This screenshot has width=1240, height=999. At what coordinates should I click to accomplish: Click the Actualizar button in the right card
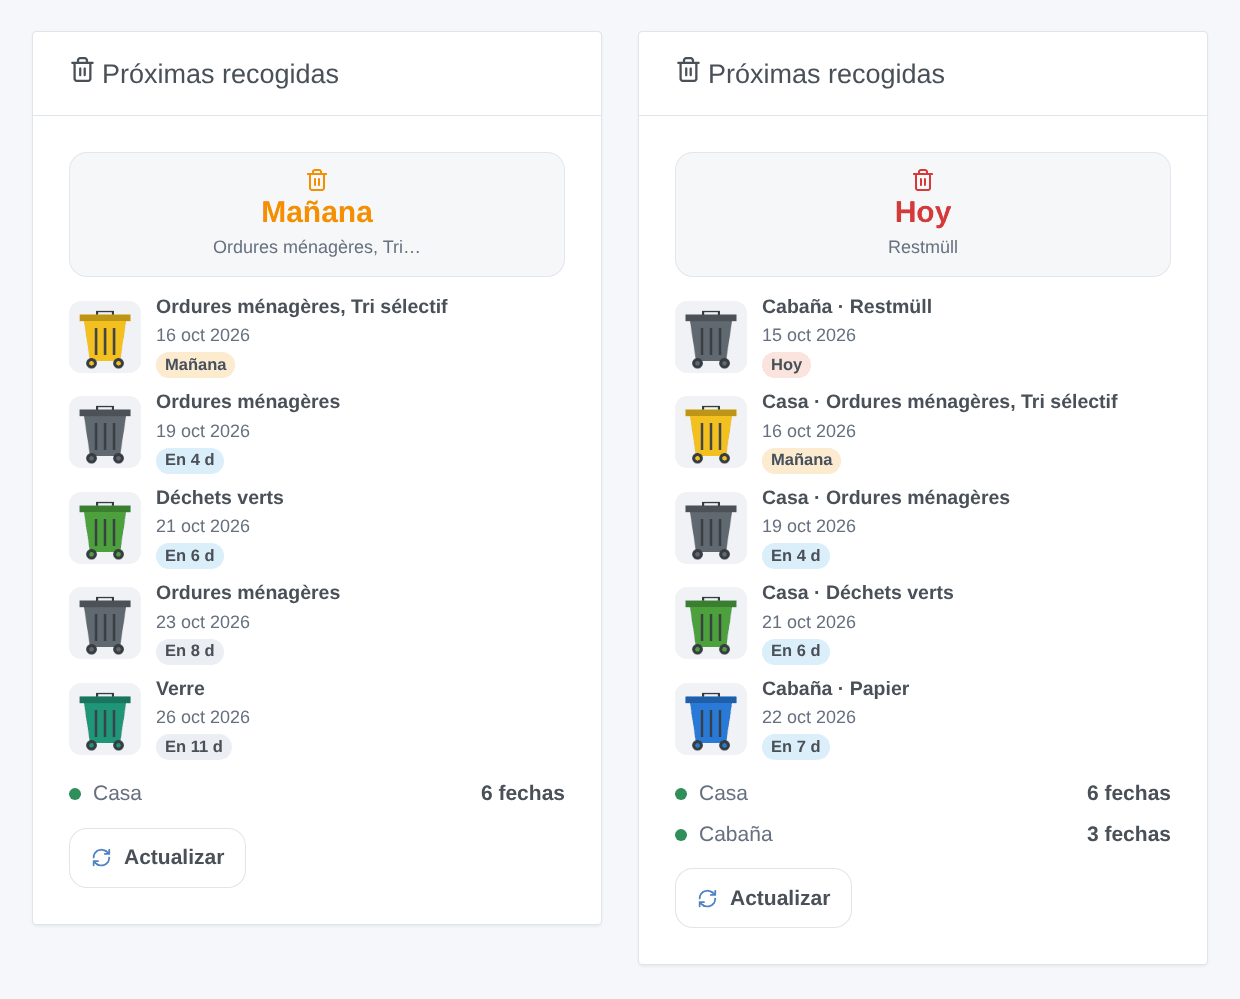tap(763, 898)
